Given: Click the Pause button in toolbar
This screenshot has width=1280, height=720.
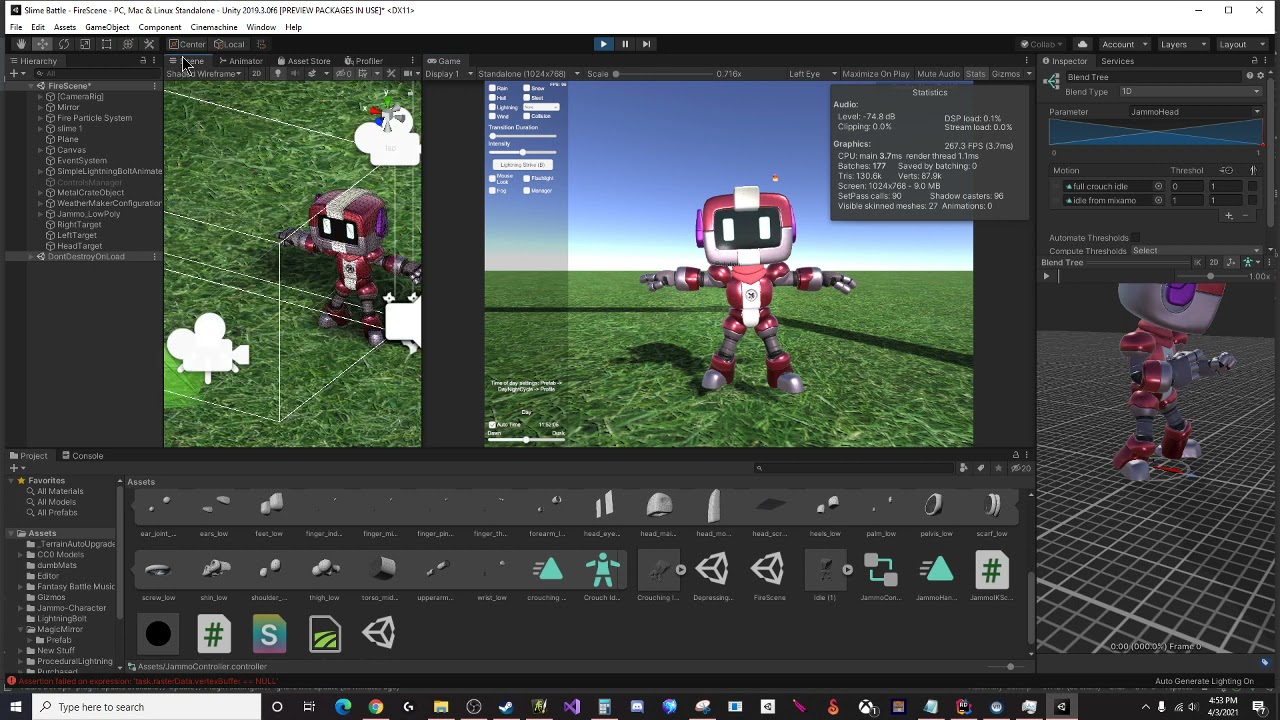Looking at the screenshot, I should click(x=625, y=44).
